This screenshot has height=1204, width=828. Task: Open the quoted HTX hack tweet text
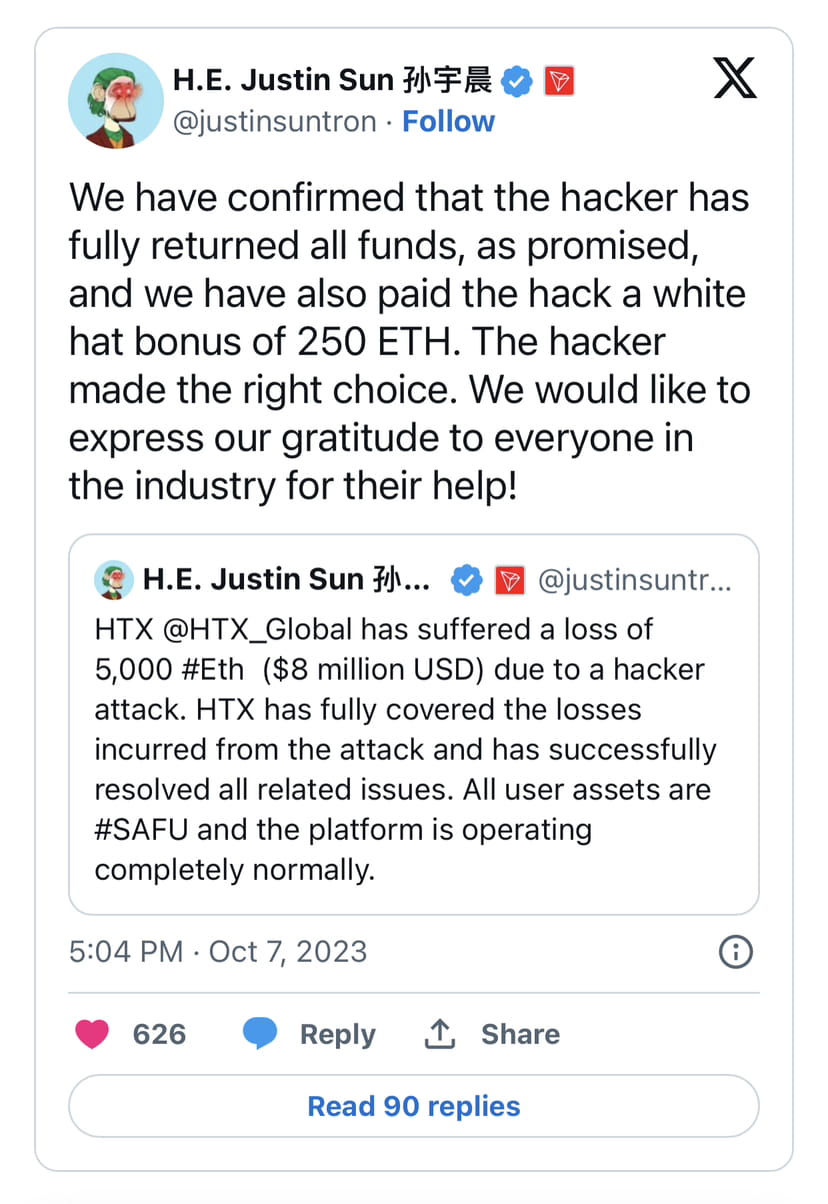406,750
